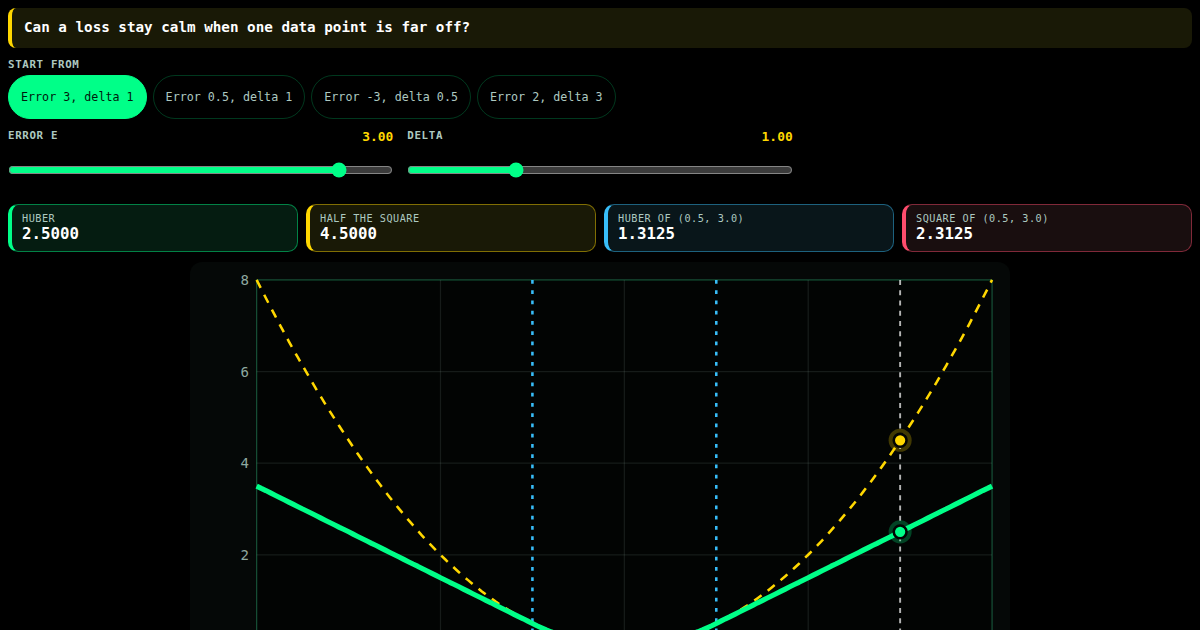Click the Delta value 1.00
This screenshot has height=630, width=1200.
point(777,137)
